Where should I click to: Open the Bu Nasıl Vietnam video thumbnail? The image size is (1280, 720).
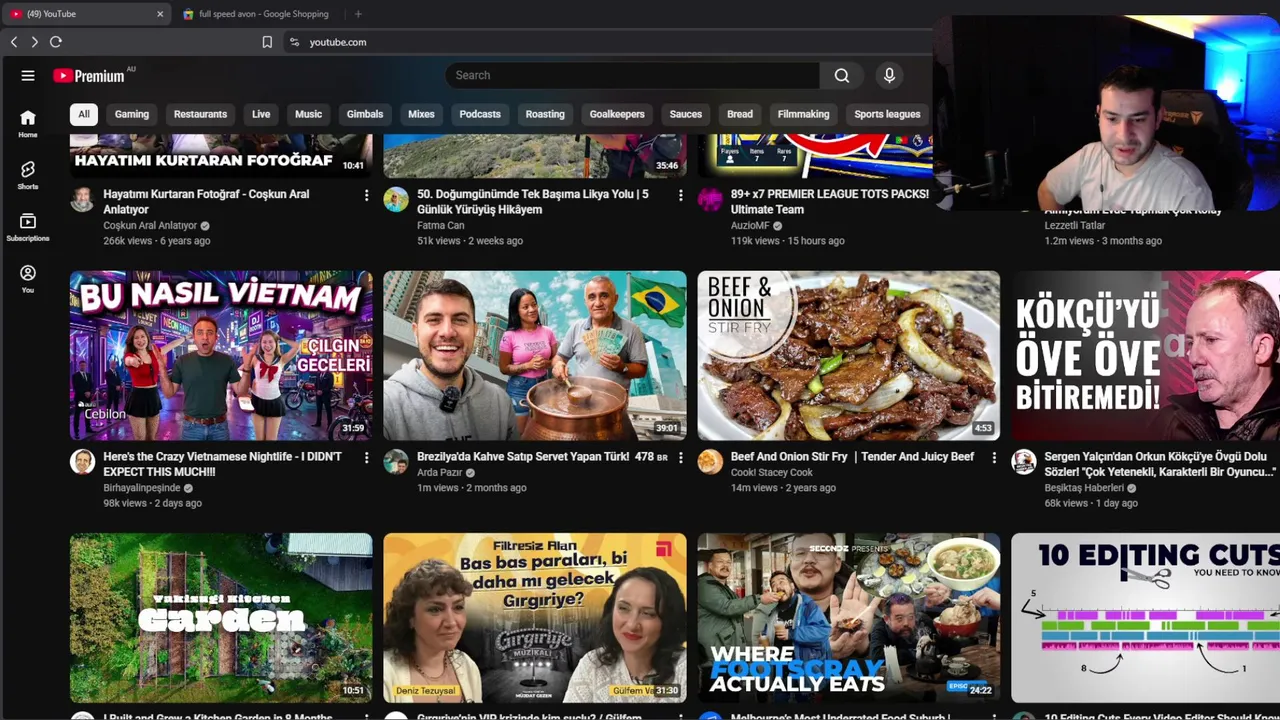click(221, 356)
